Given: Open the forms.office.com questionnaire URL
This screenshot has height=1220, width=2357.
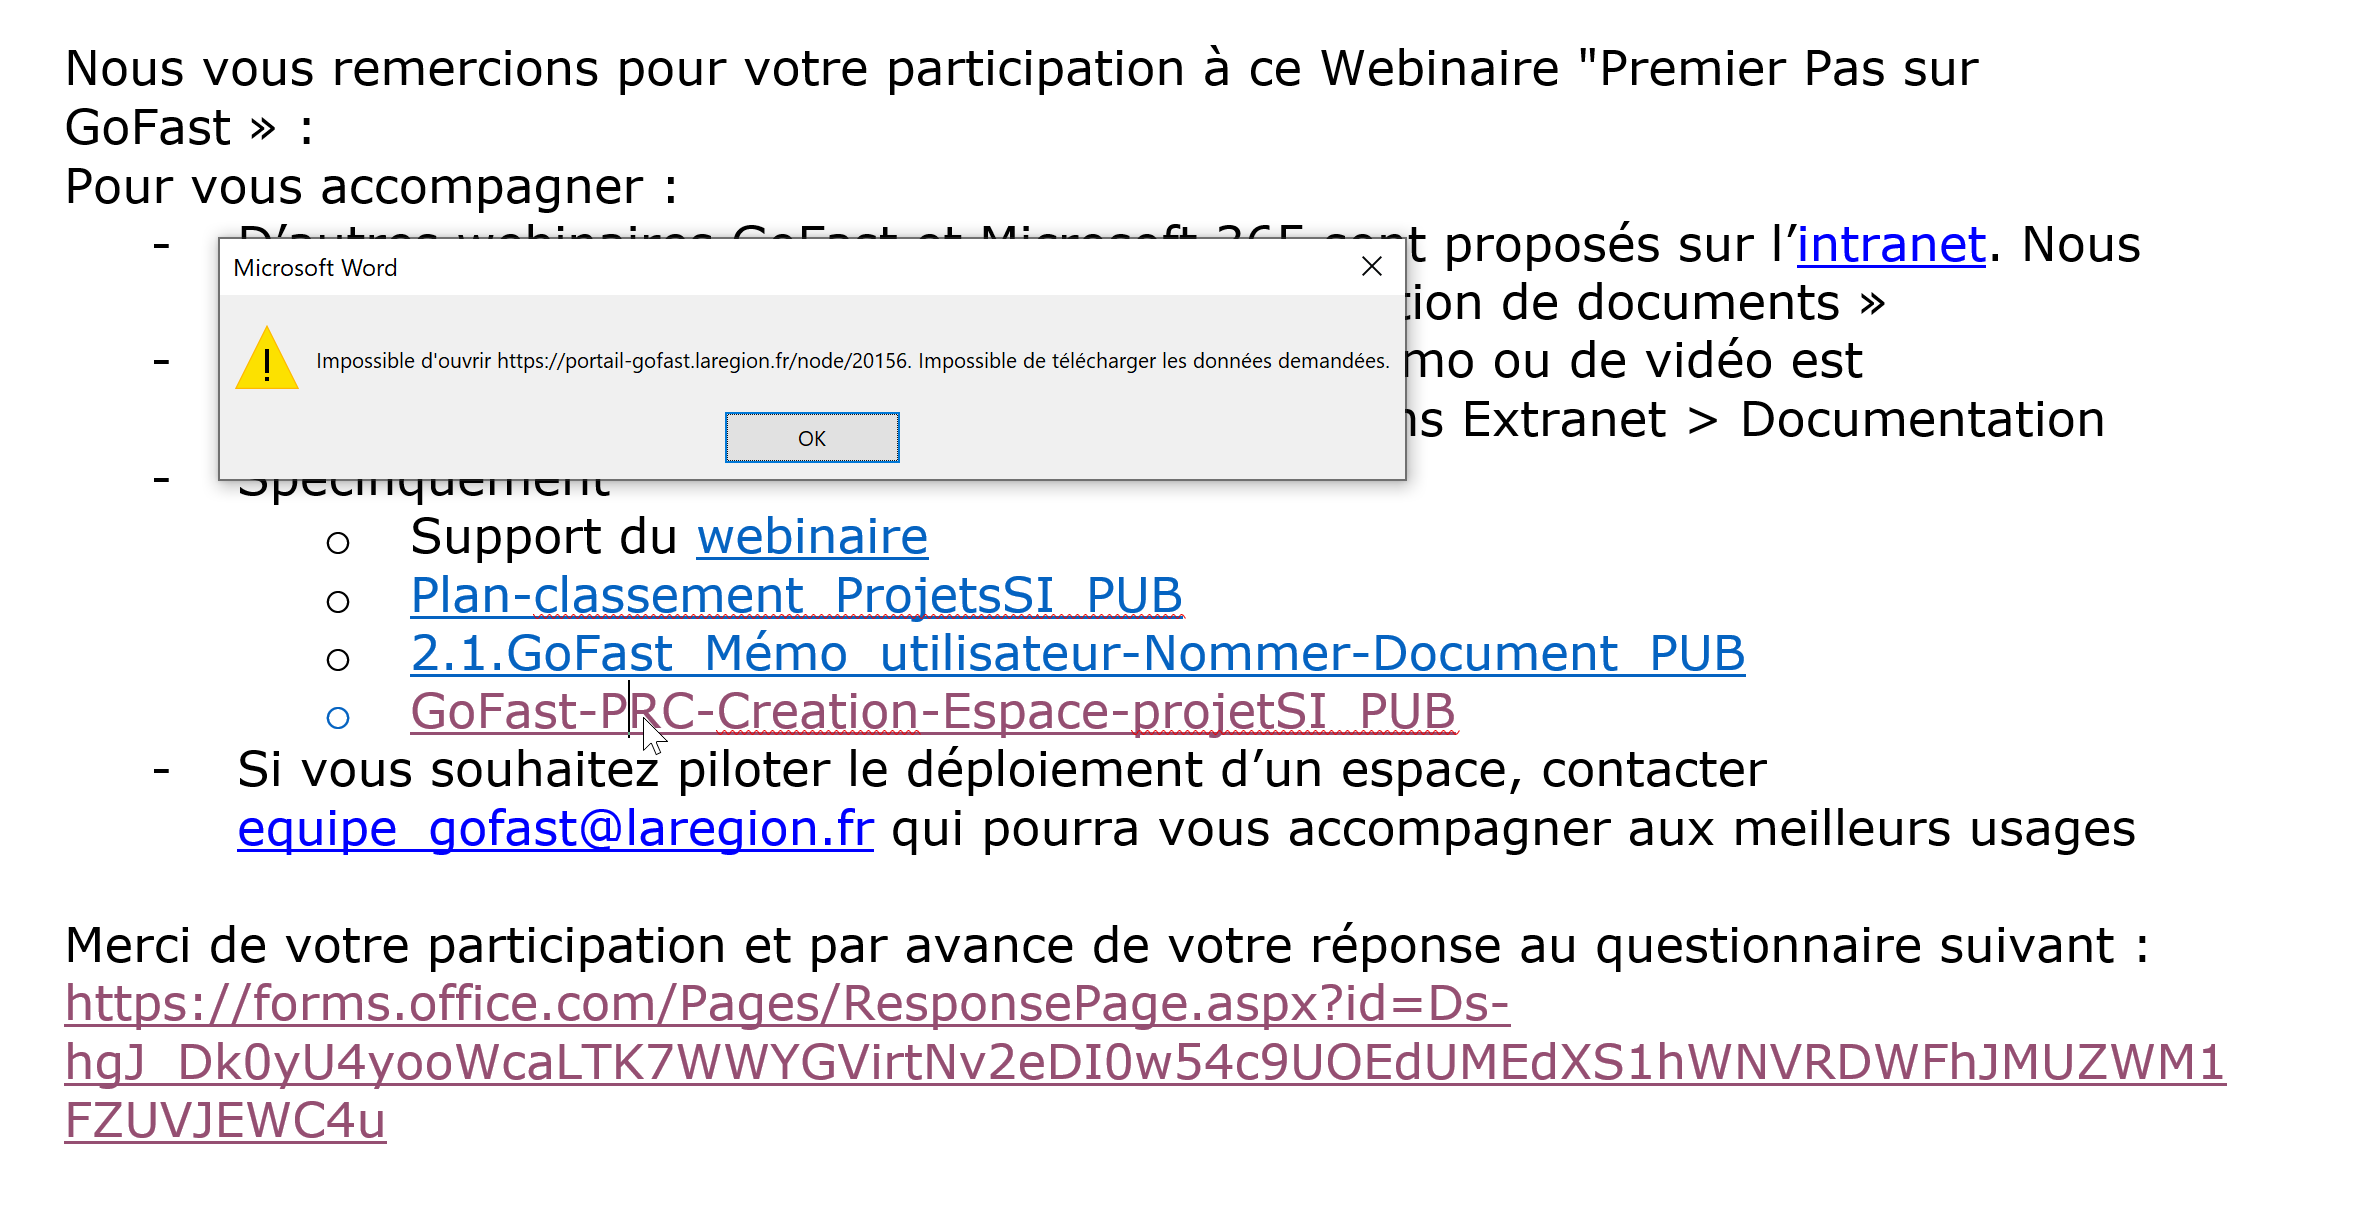Looking at the screenshot, I should click(786, 1004).
